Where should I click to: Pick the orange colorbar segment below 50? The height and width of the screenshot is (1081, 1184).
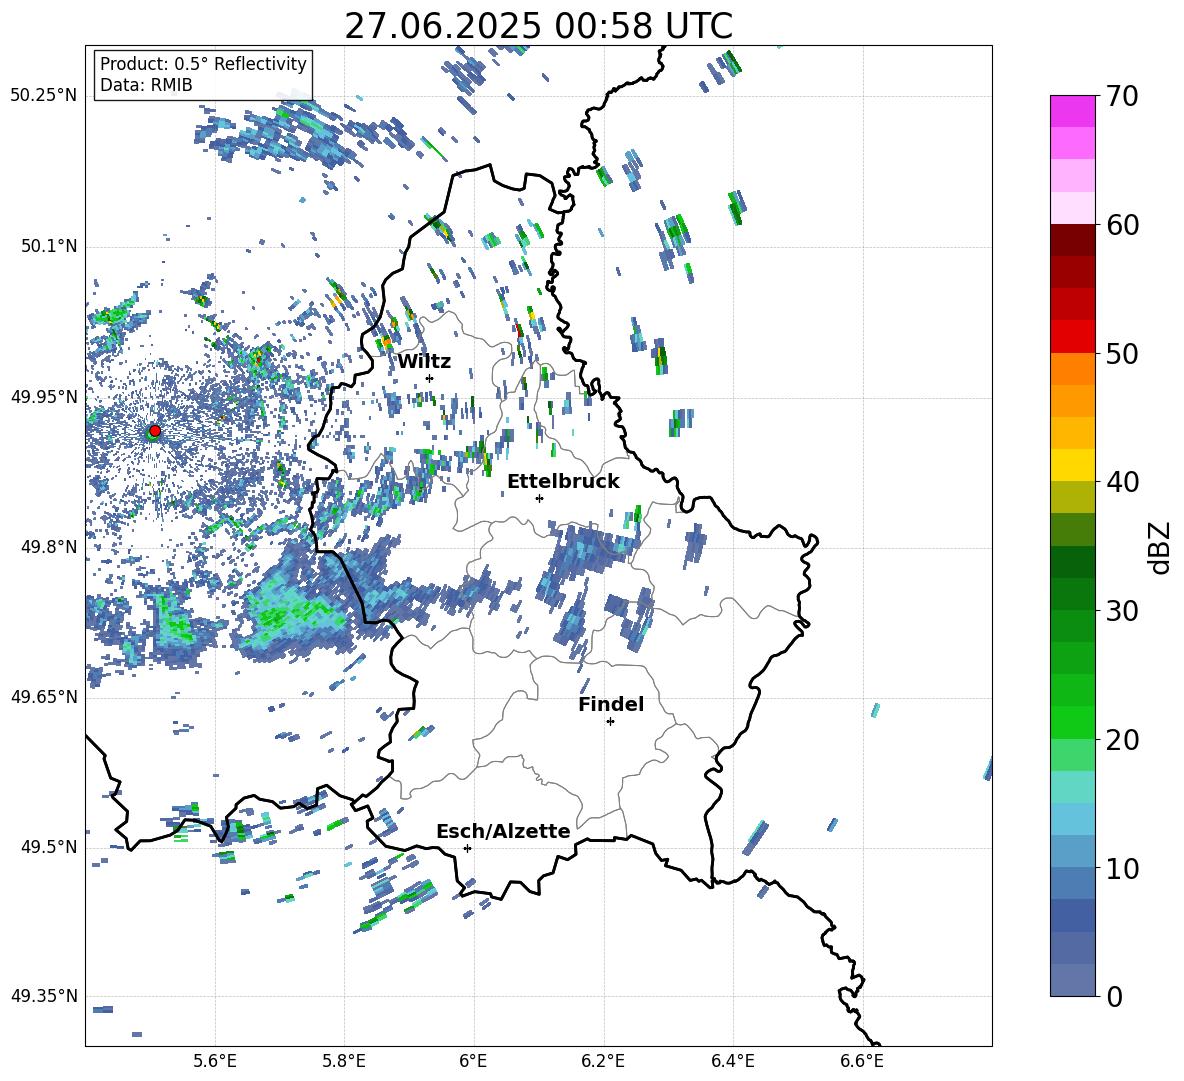pos(1072,368)
